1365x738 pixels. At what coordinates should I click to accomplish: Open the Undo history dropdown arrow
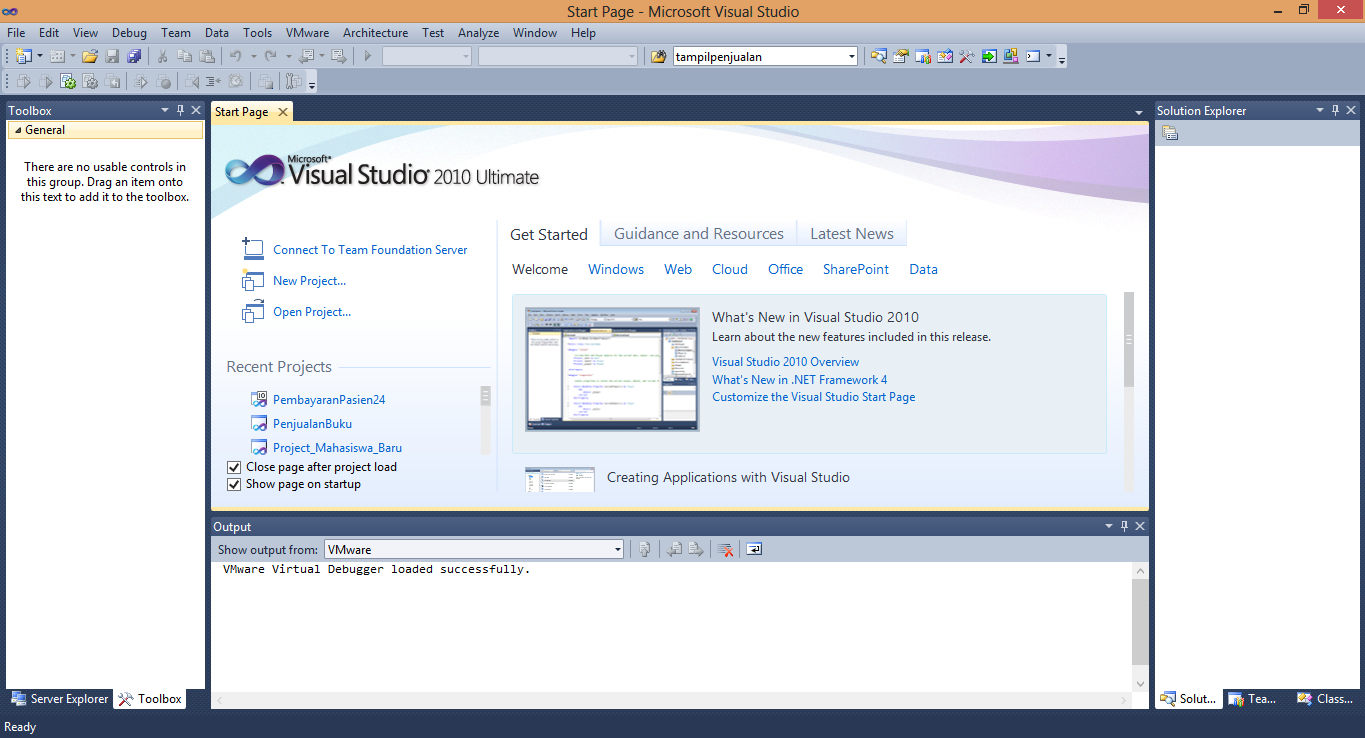tap(253, 56)
